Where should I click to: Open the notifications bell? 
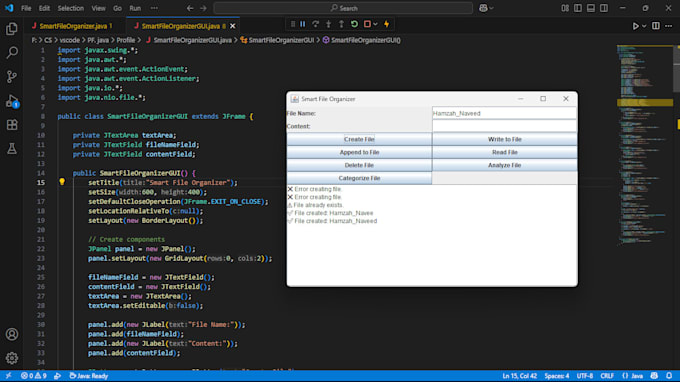point(669,376)
